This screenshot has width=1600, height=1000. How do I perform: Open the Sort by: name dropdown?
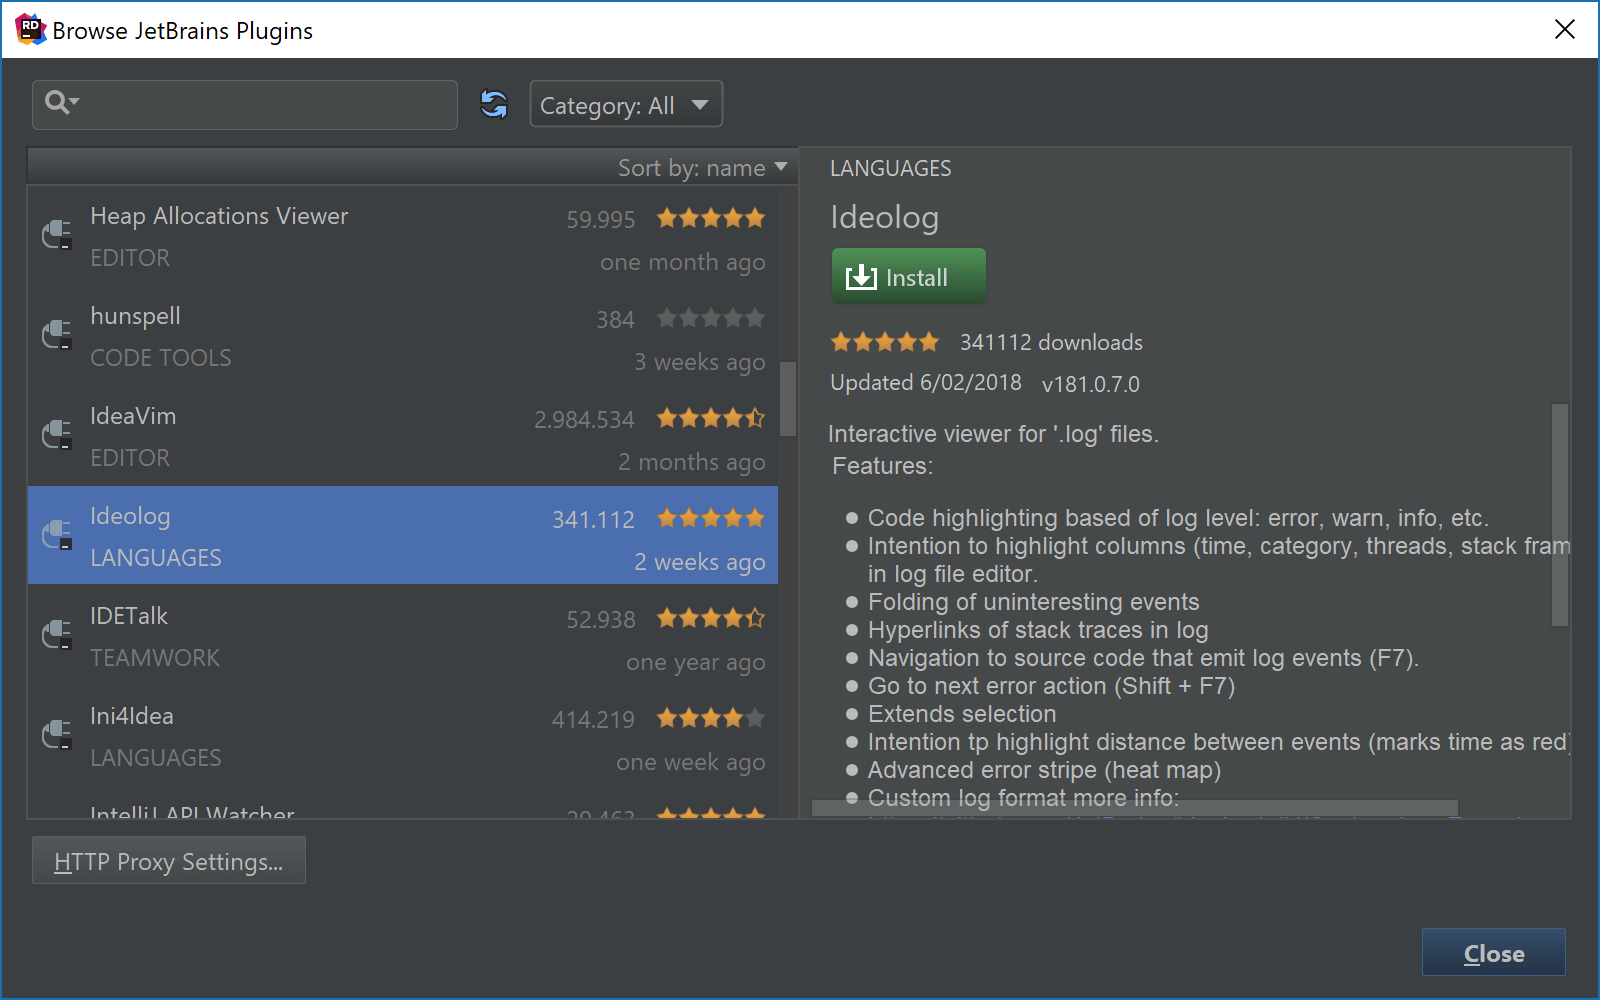tap(702, 167)
